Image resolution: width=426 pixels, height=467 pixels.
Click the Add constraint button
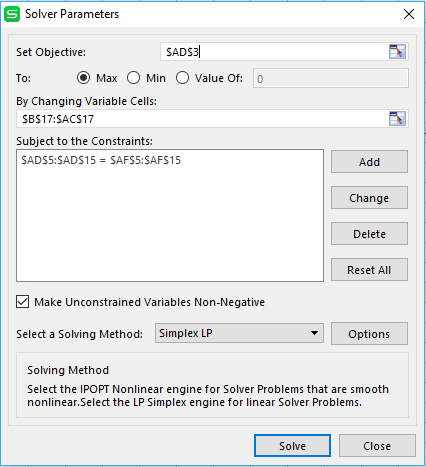coord(369,162)
